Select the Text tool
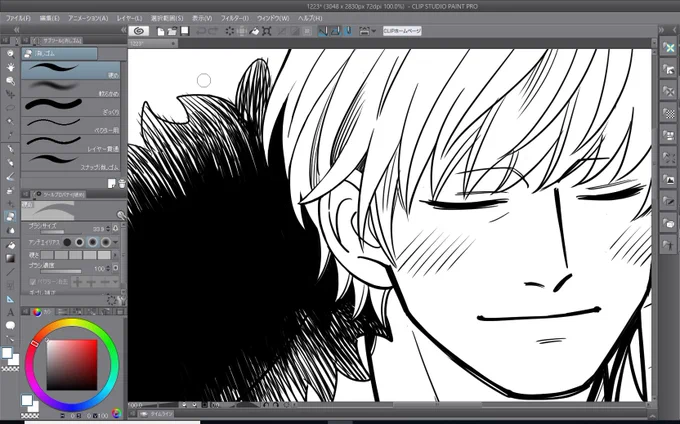 [x=10, y=313]
